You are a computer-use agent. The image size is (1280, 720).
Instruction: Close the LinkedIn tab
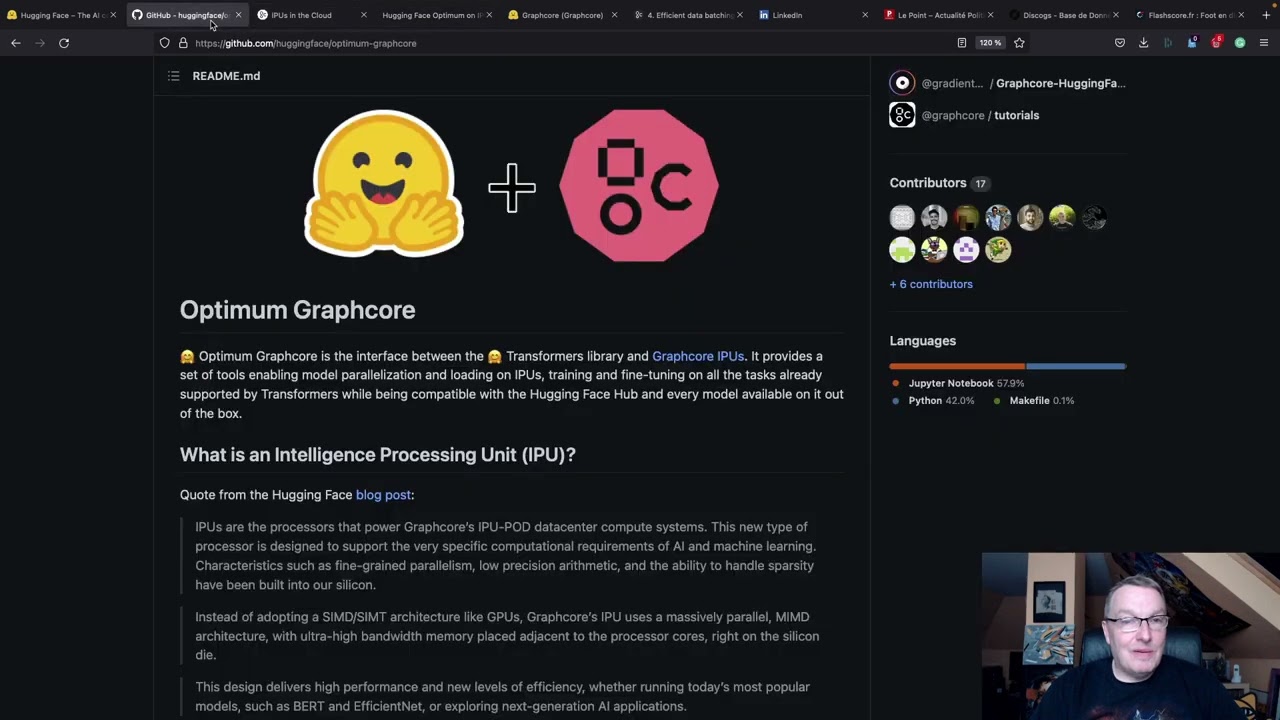click(x=865, y=15)
